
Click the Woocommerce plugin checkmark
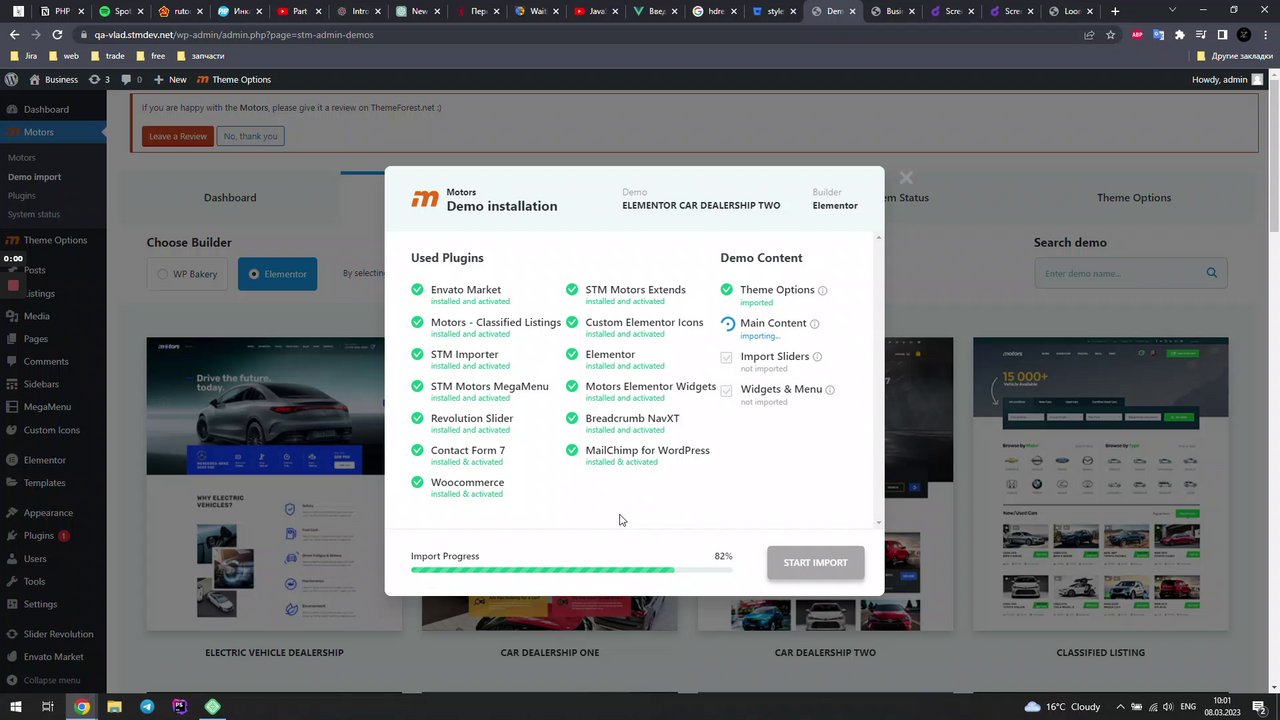coord(417,482)
